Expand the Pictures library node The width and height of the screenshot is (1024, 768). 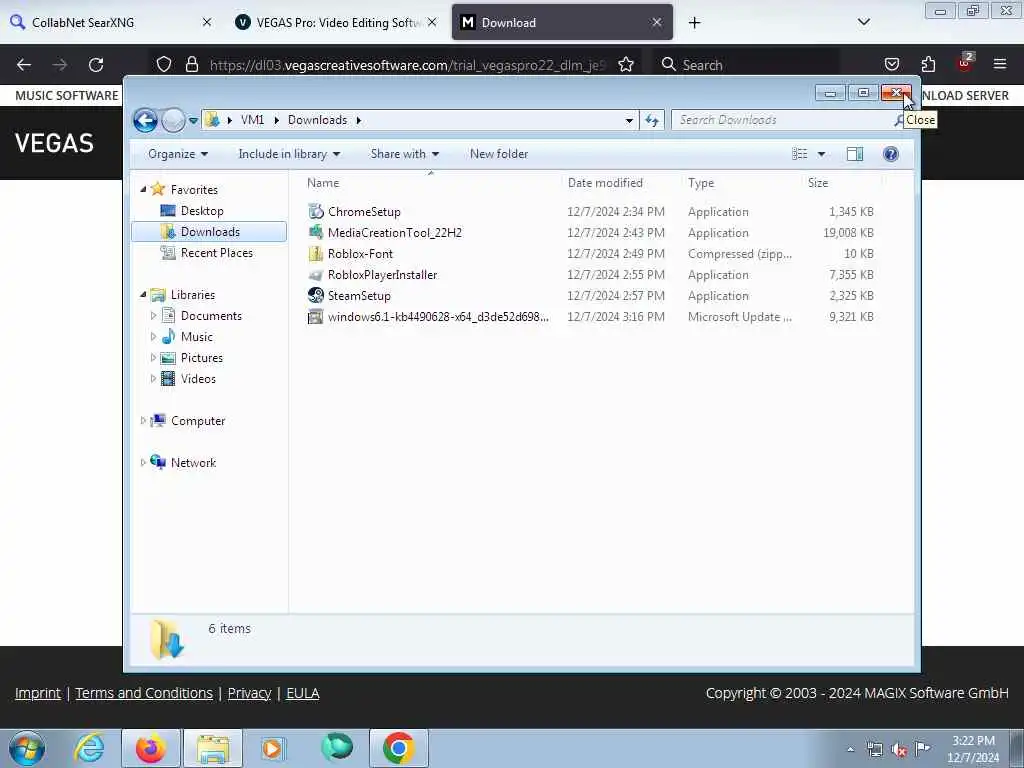click(153, 358)
